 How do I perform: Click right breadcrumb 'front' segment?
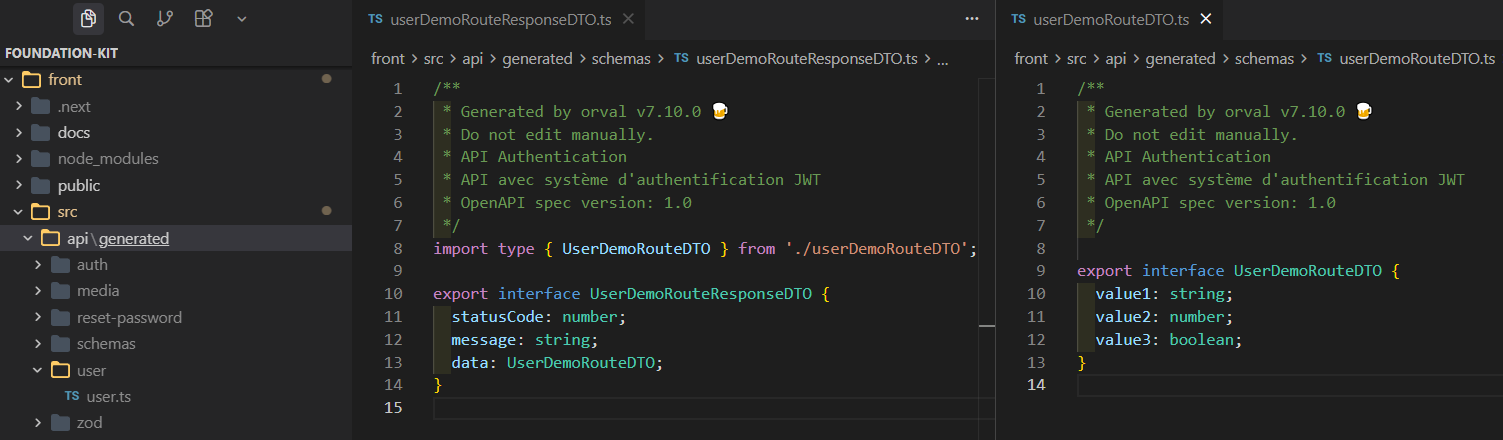pyautogui.click(x=1031, y=59)
